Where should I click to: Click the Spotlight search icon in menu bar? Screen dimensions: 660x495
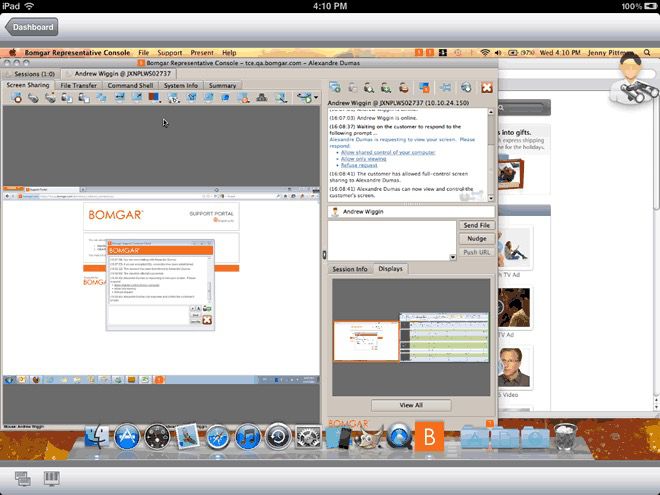coord(647,53)
